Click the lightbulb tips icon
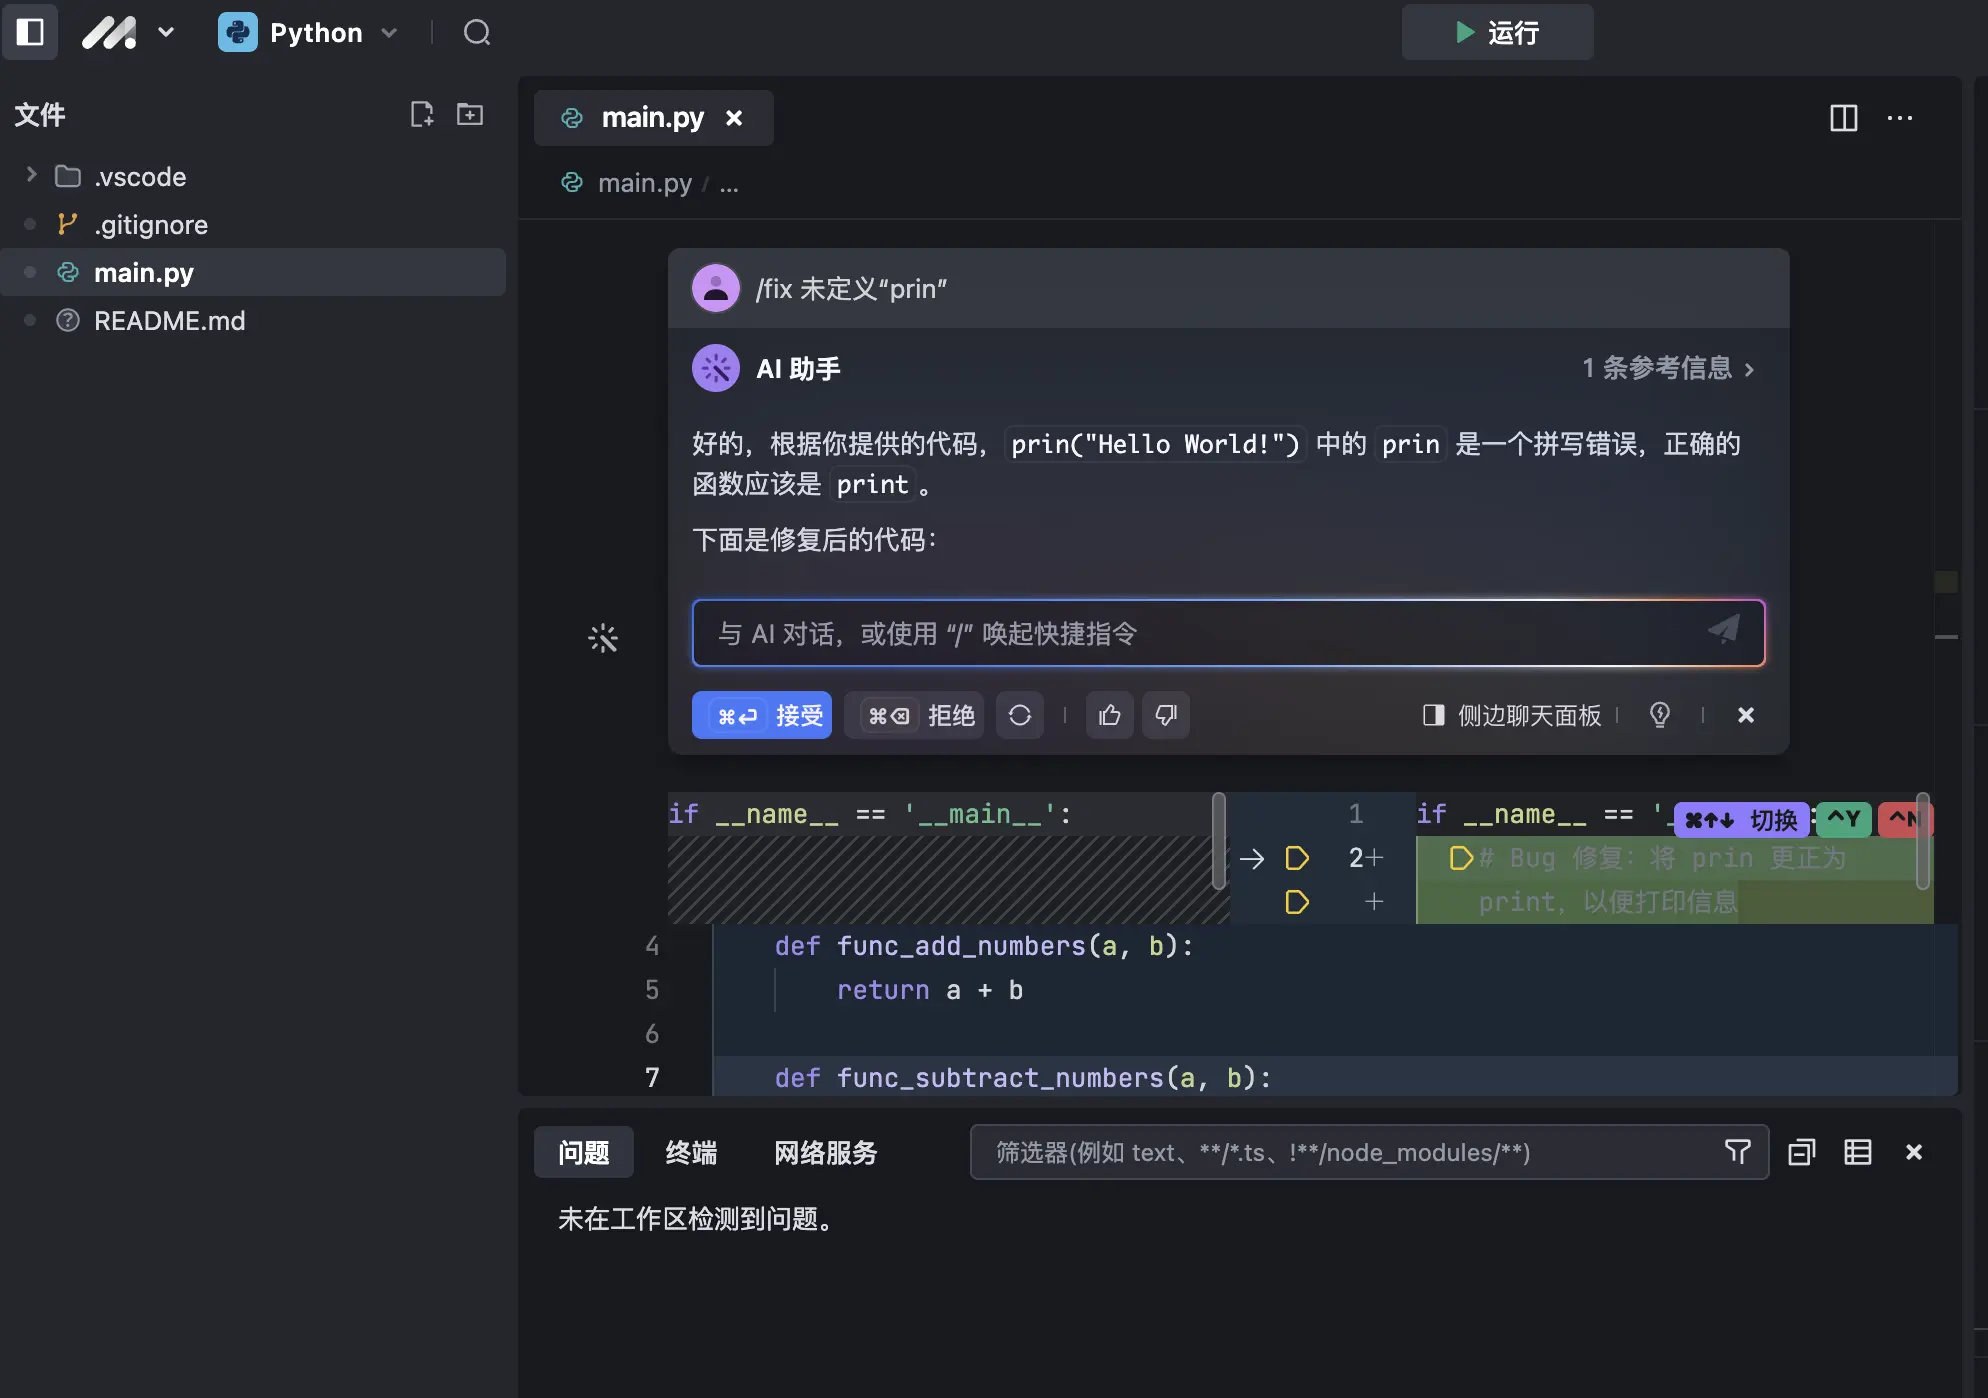The width and height of the screenshot is (1988, 1398). pyautogui.click(x=1660, y=715)
